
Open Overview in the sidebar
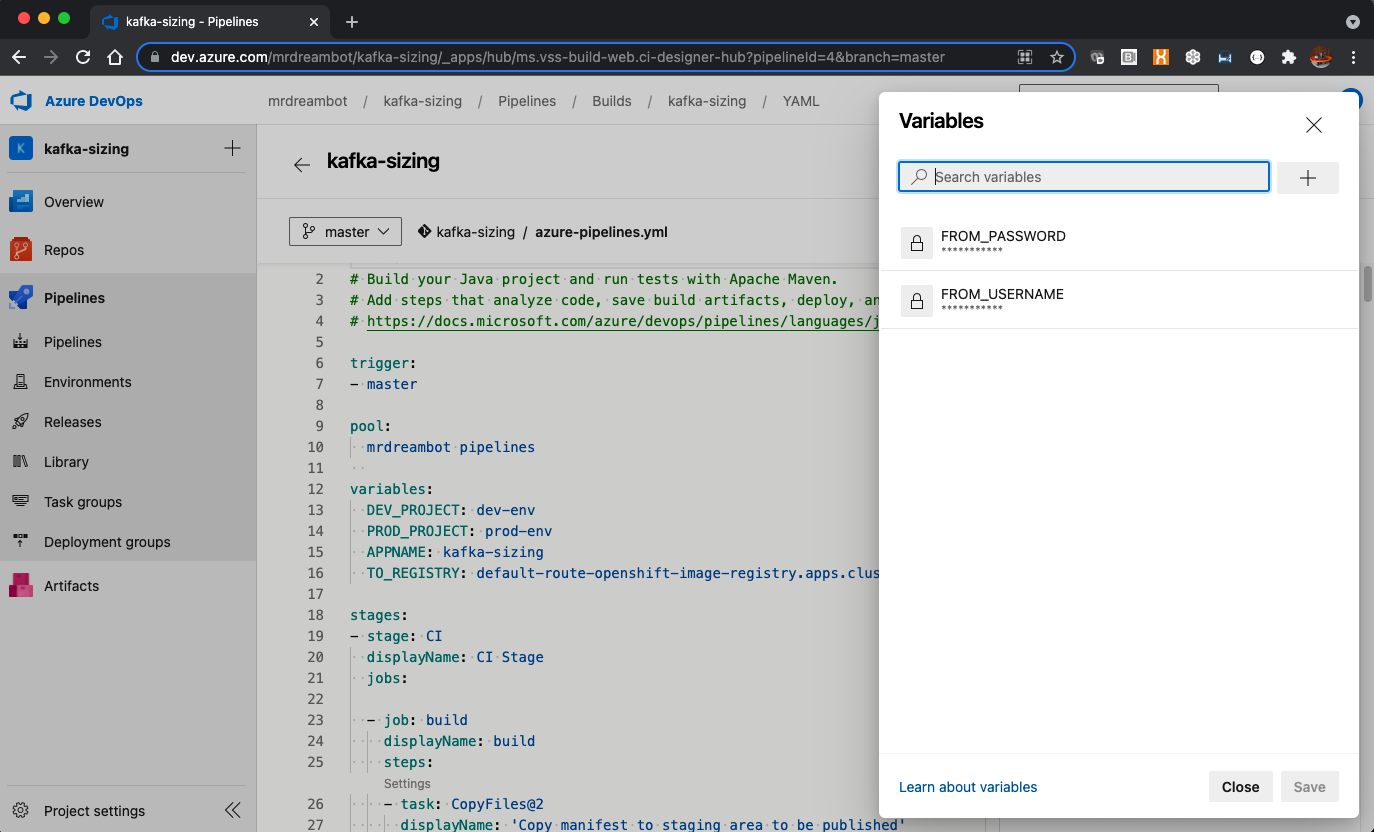pyautogui.click(x=128, y=202)
